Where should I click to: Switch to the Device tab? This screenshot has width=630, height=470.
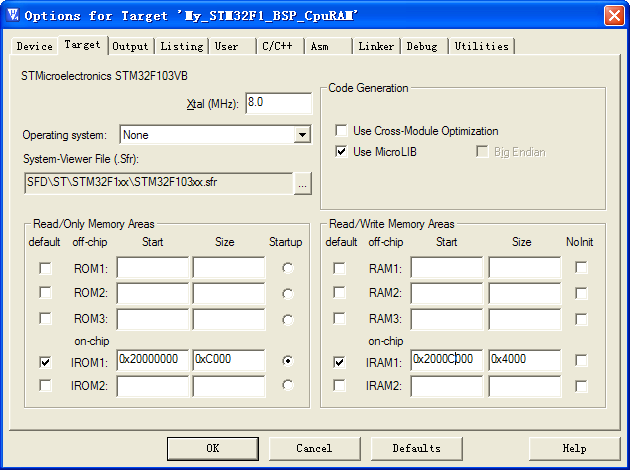(35, 46)
